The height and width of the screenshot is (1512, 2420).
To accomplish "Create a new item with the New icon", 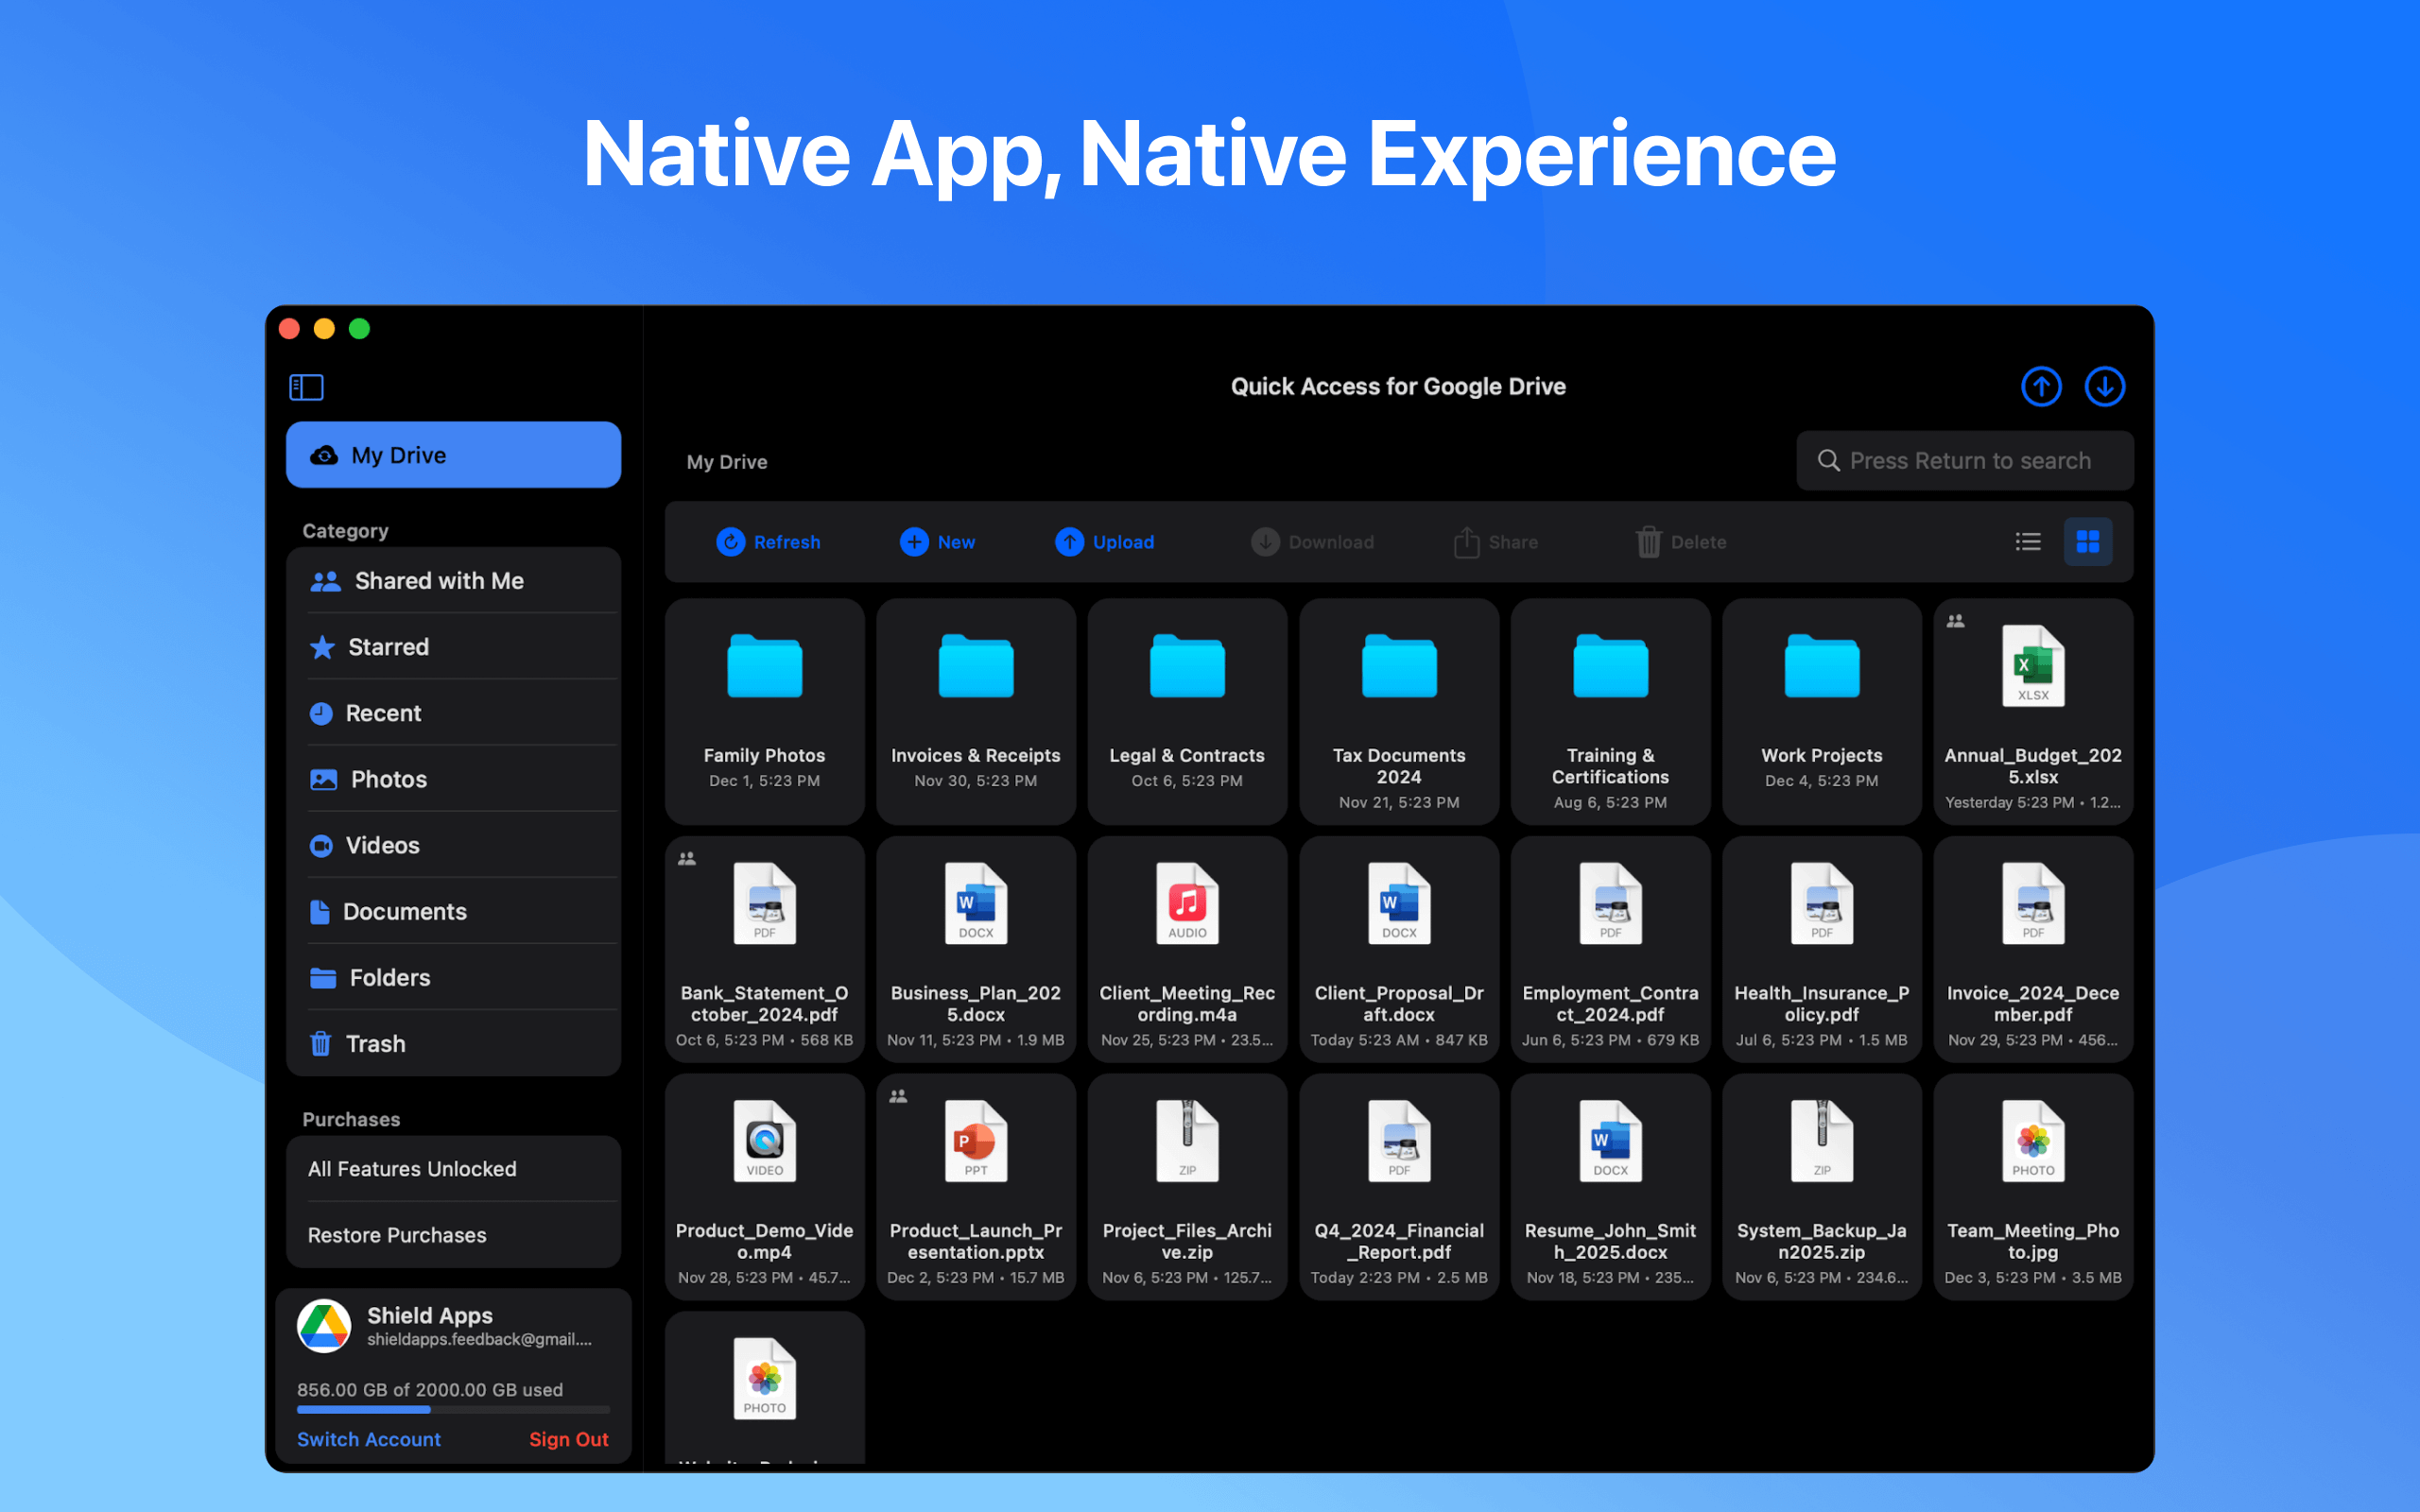I will click(x=936, y=541).
